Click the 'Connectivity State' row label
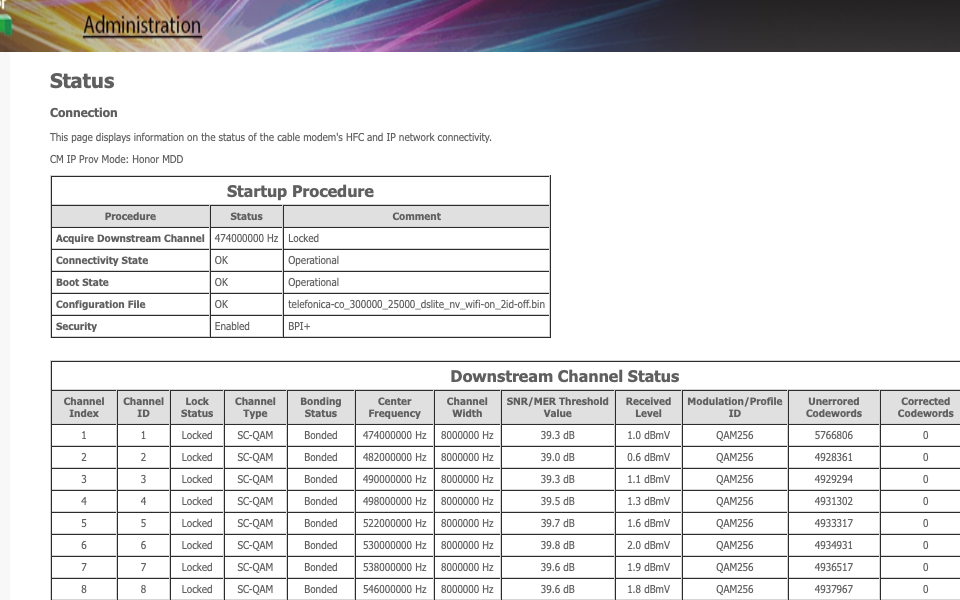The height and width of the screenshot is (600, 960). coord(102,260)
